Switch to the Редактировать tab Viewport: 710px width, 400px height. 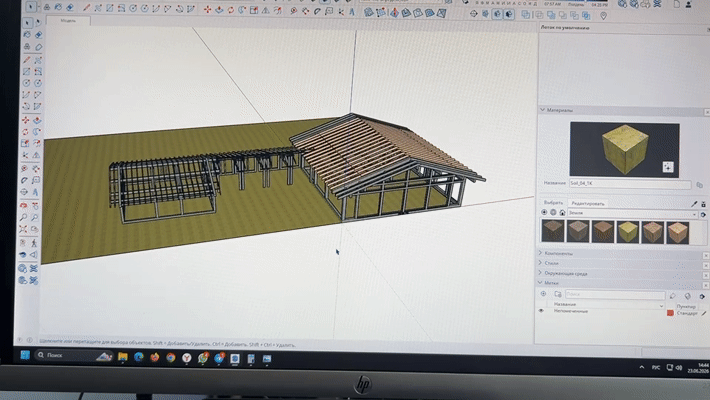(x=588, y=203)
